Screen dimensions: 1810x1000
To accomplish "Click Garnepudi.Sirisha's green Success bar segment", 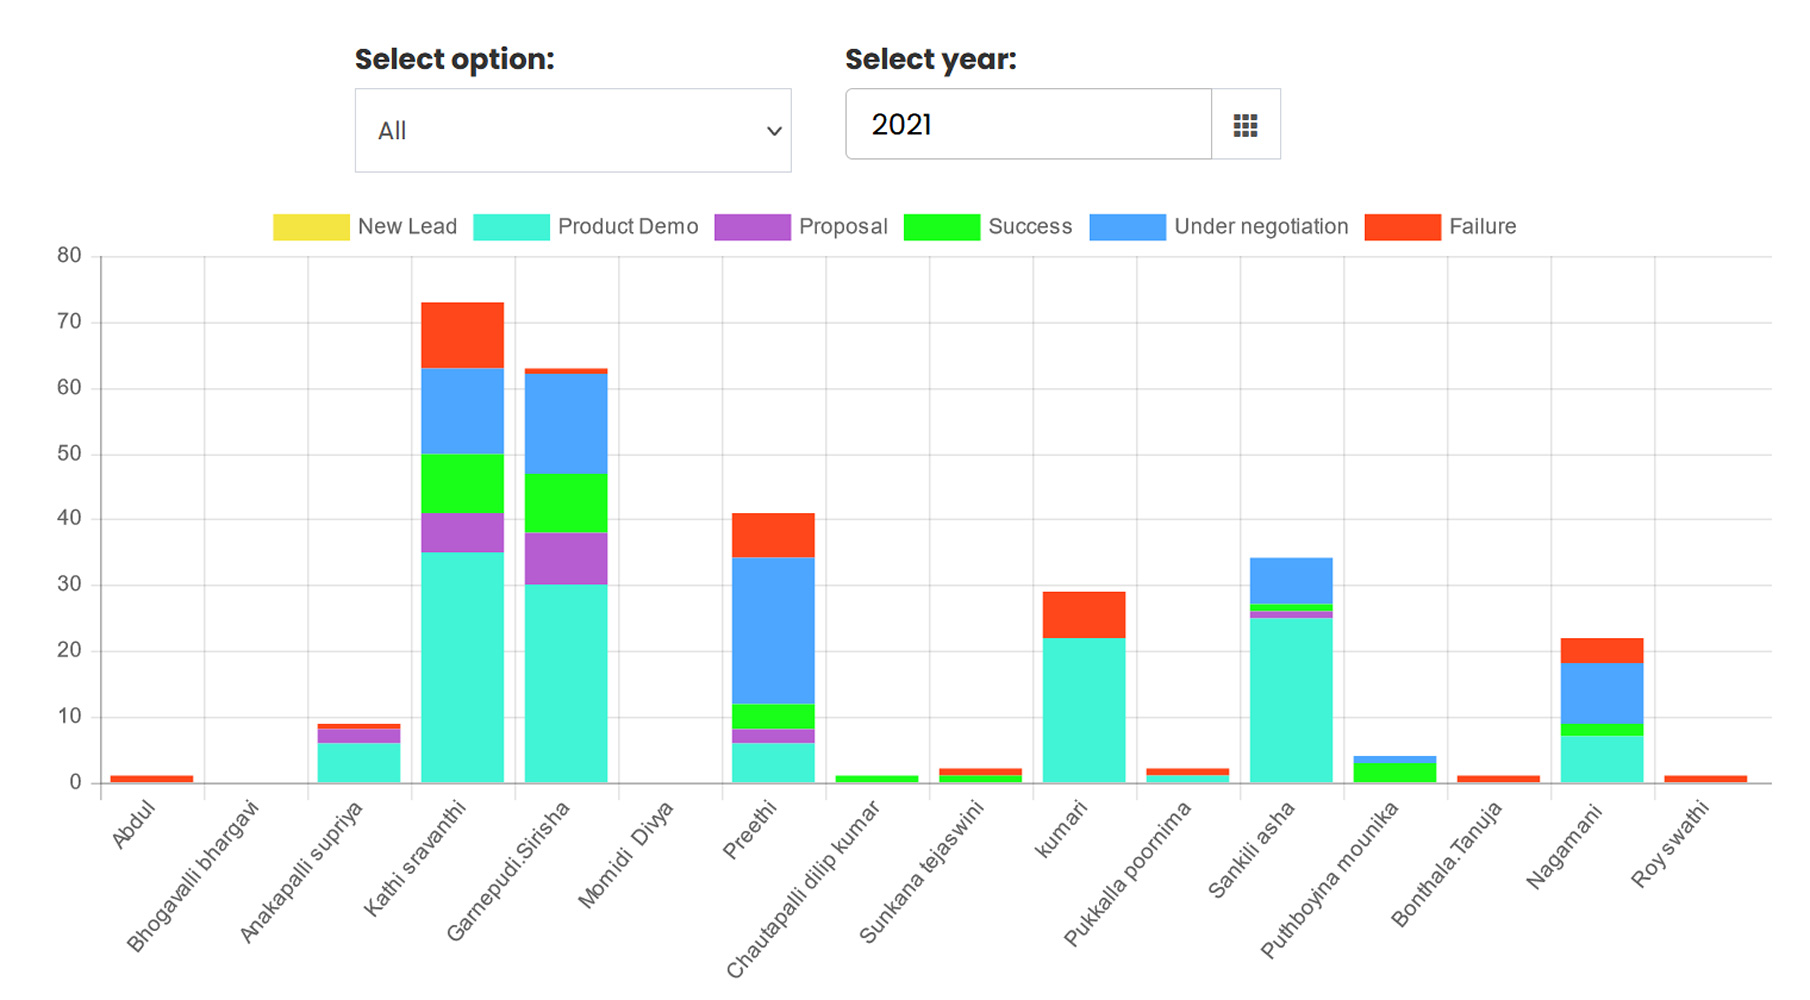I will pos(566,503).
